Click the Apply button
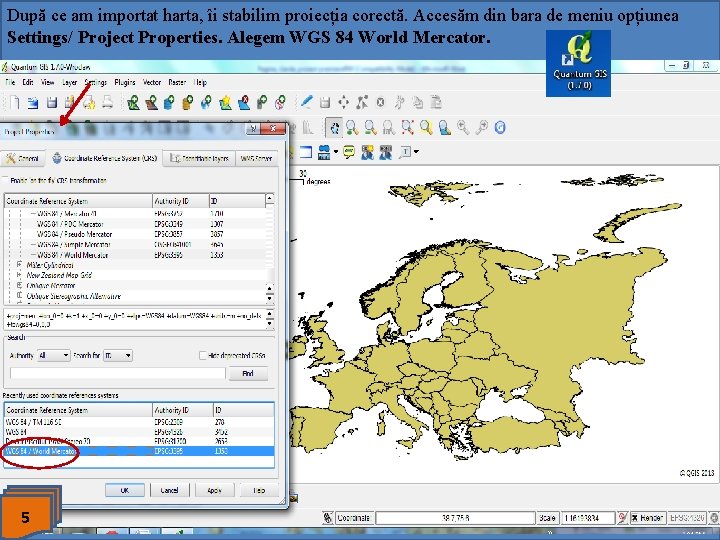 click(x=214, y=490)
